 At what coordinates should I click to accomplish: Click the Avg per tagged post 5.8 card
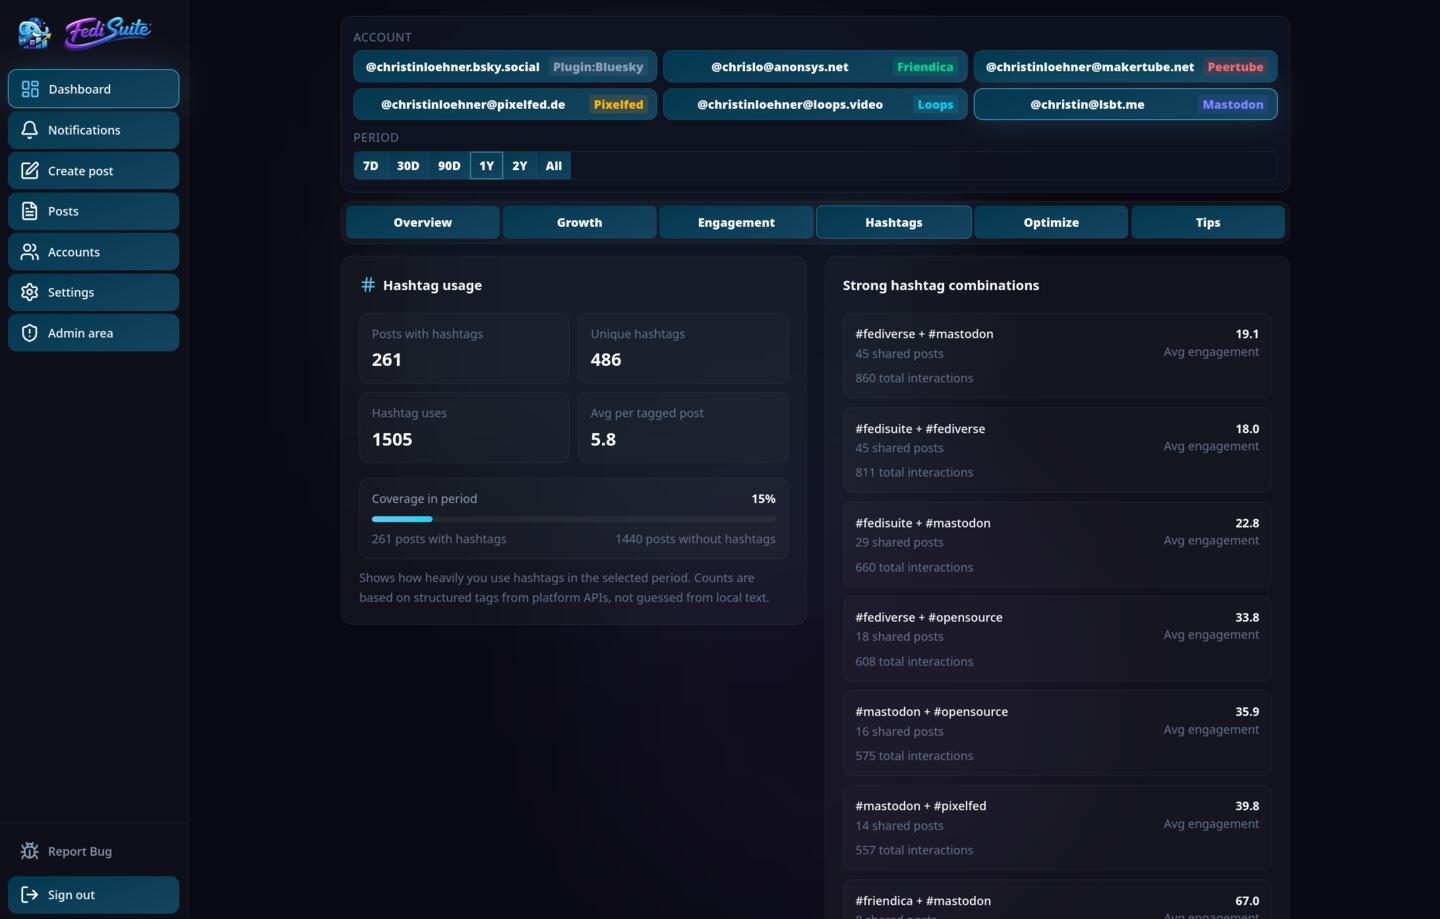(683, 427)
